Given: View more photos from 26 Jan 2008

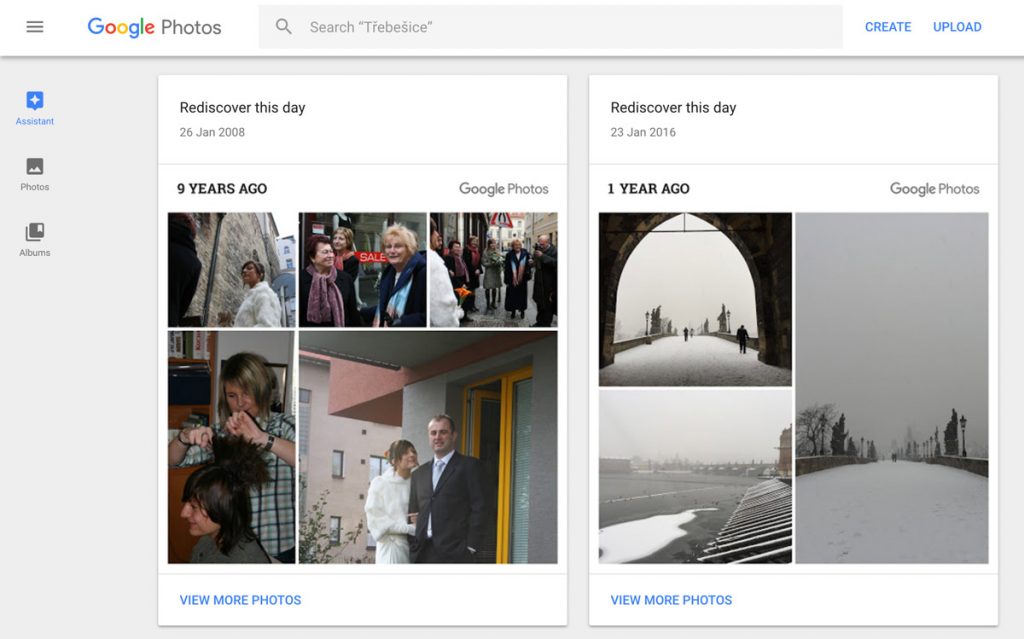Looking at the screenshot, I should [x=240, y=600].
